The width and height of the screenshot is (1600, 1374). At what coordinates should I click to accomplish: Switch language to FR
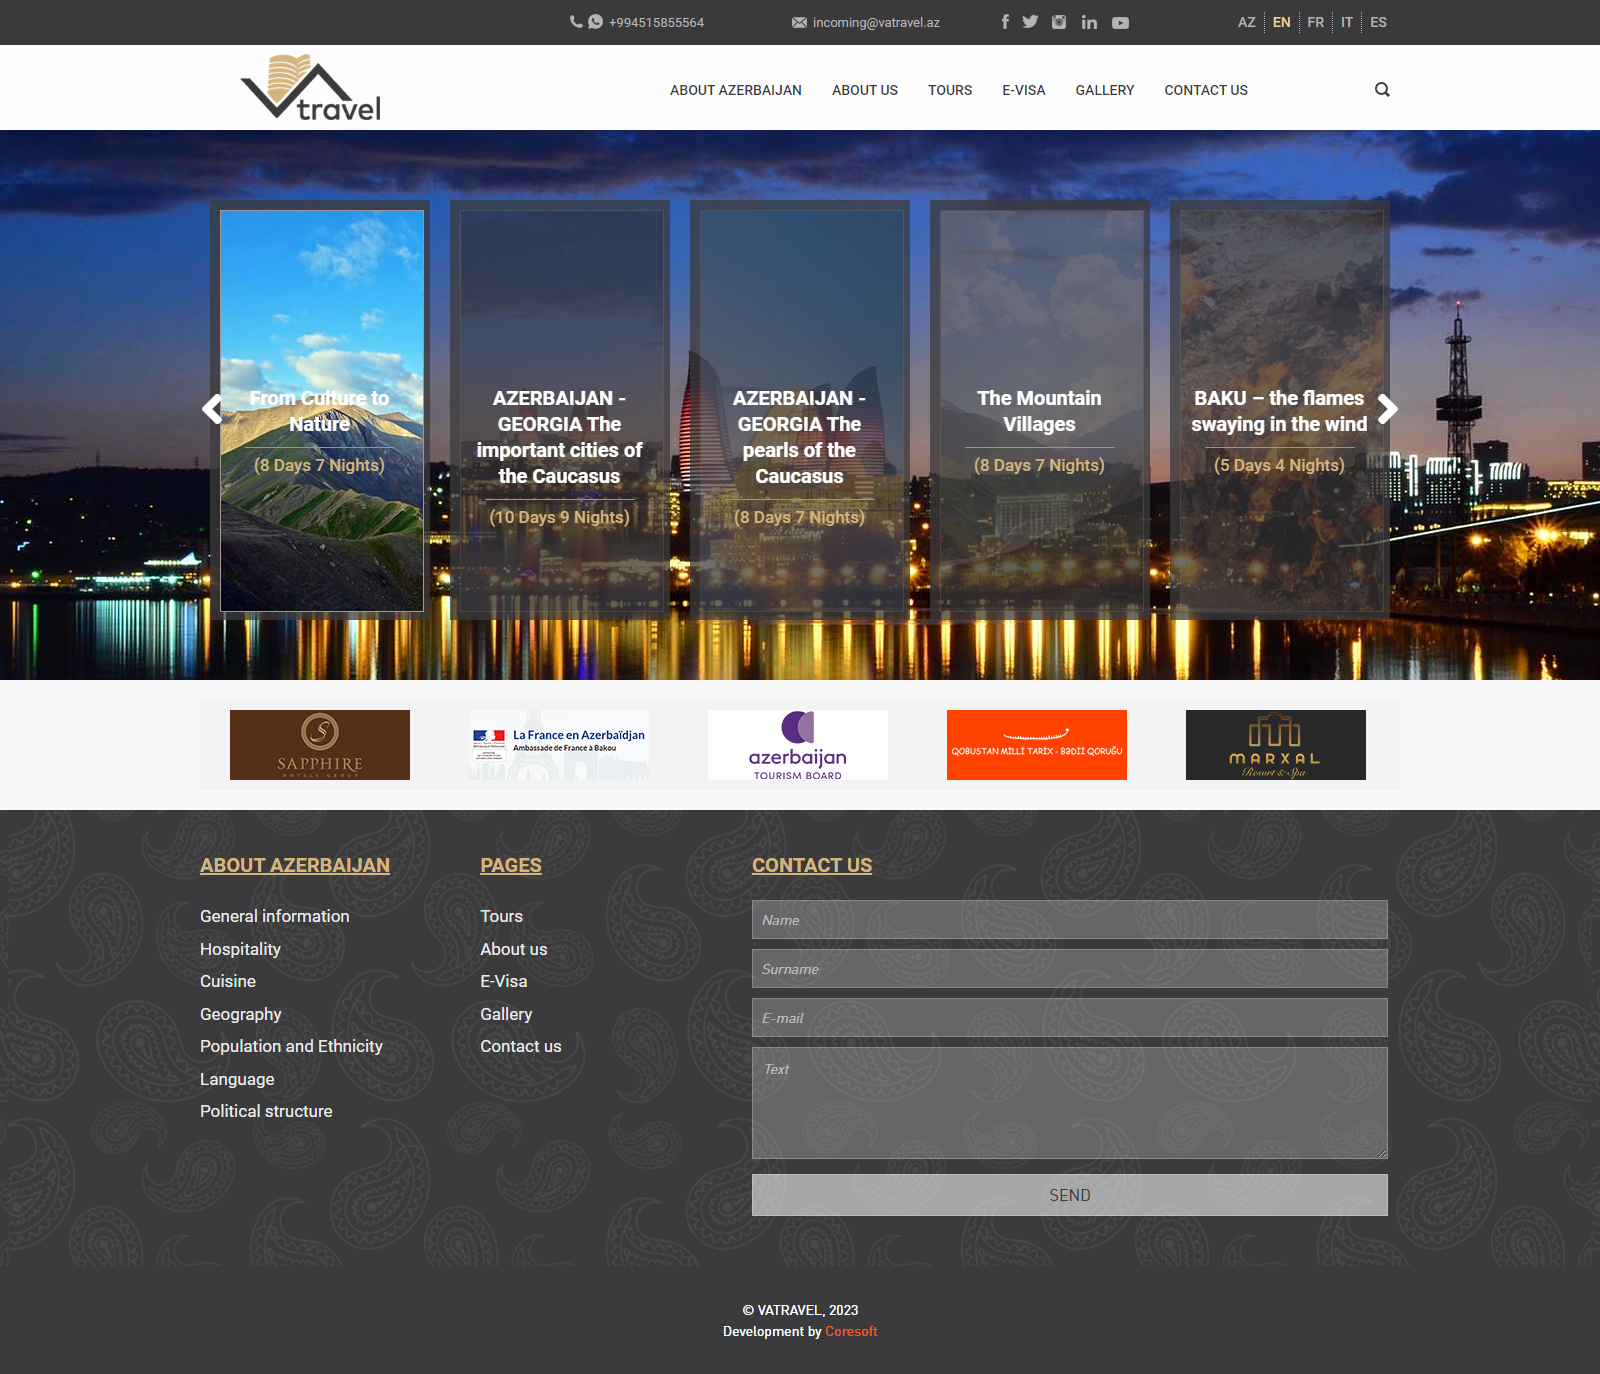(1315, 22)
